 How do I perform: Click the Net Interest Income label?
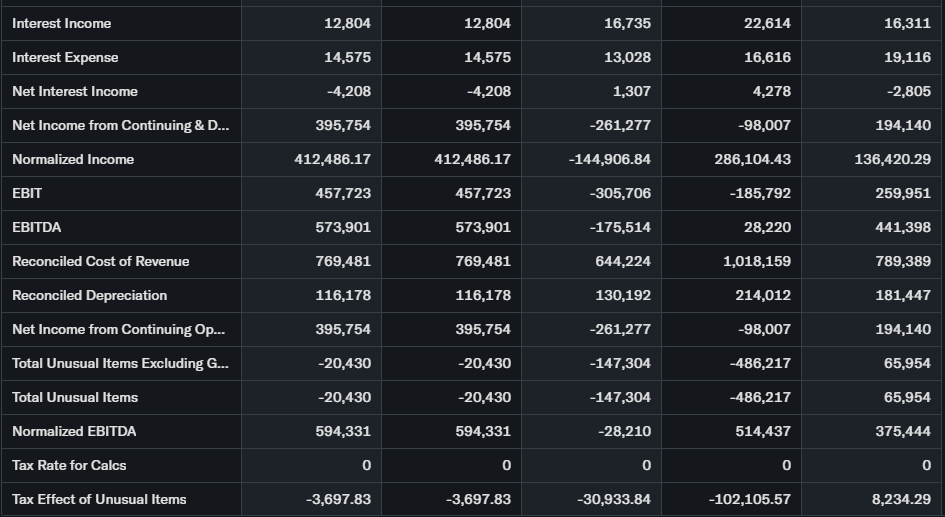click(75, 91)
